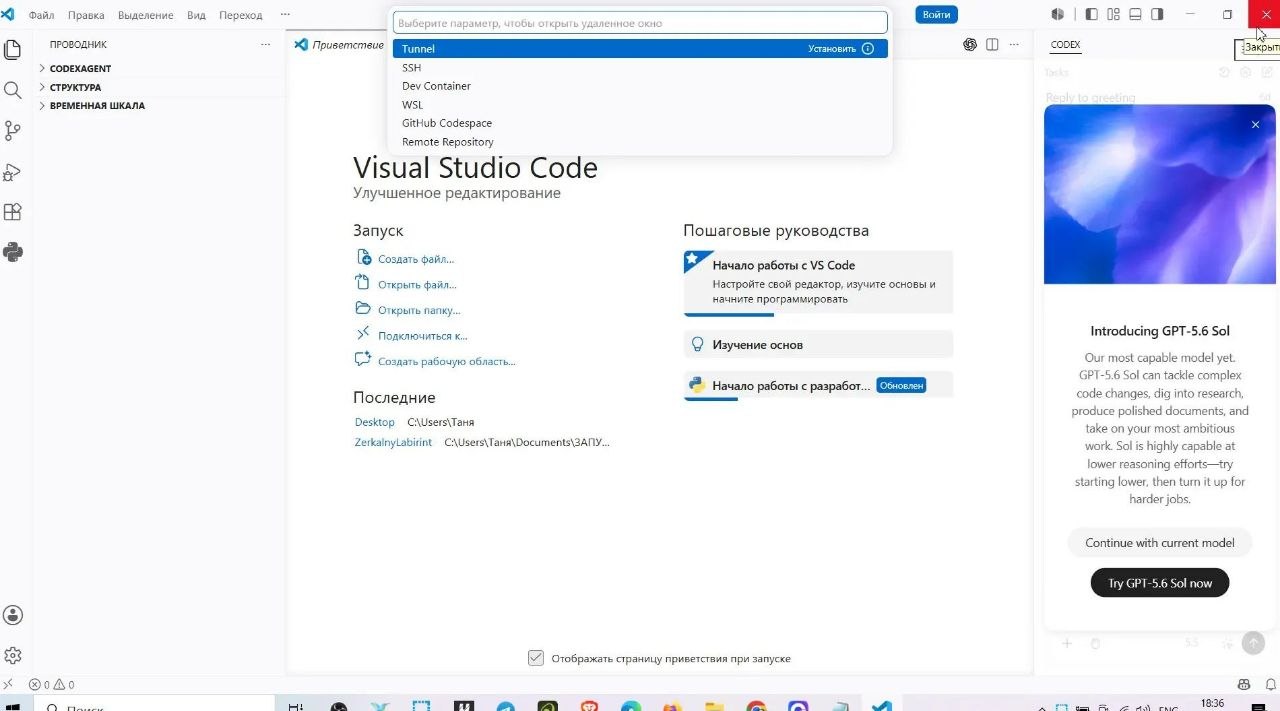Viewport: 1280px width, 711px height.
Task: Select the WSL remote option
Action: [640, 104]
